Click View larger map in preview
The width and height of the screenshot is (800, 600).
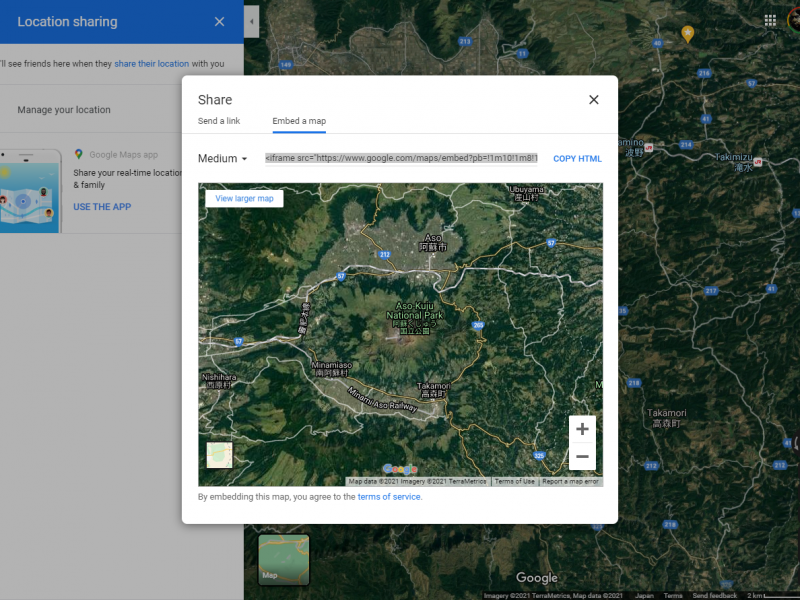(x=244, y=198)
